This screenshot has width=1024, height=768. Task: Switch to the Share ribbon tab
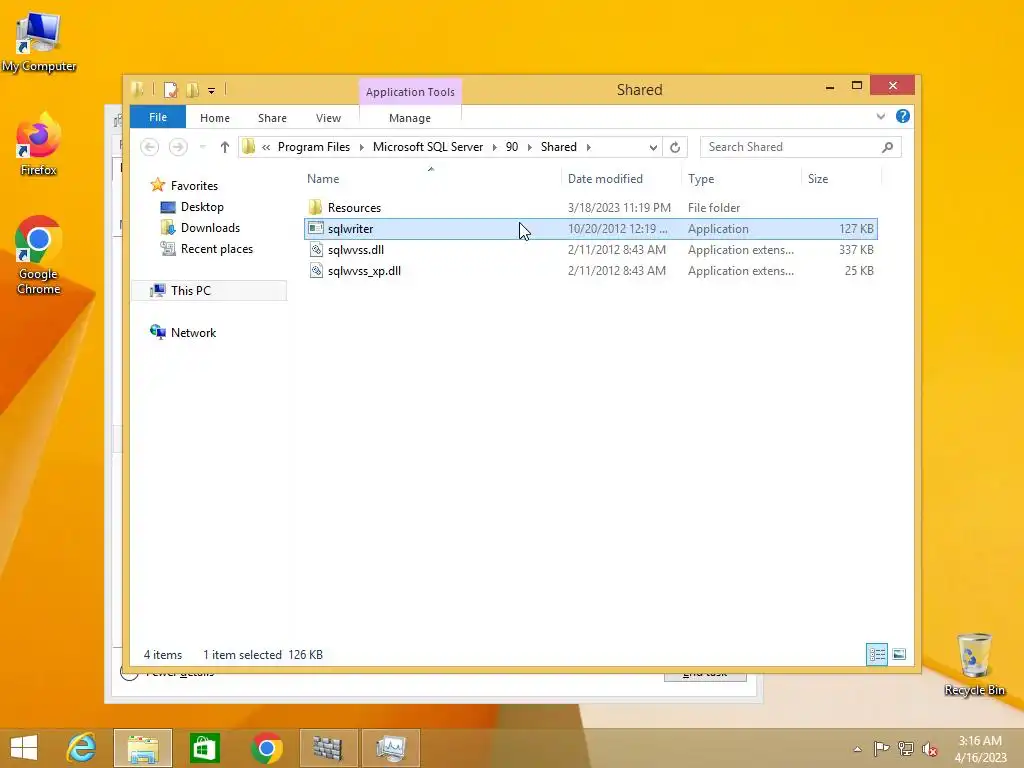coord(272,118)
